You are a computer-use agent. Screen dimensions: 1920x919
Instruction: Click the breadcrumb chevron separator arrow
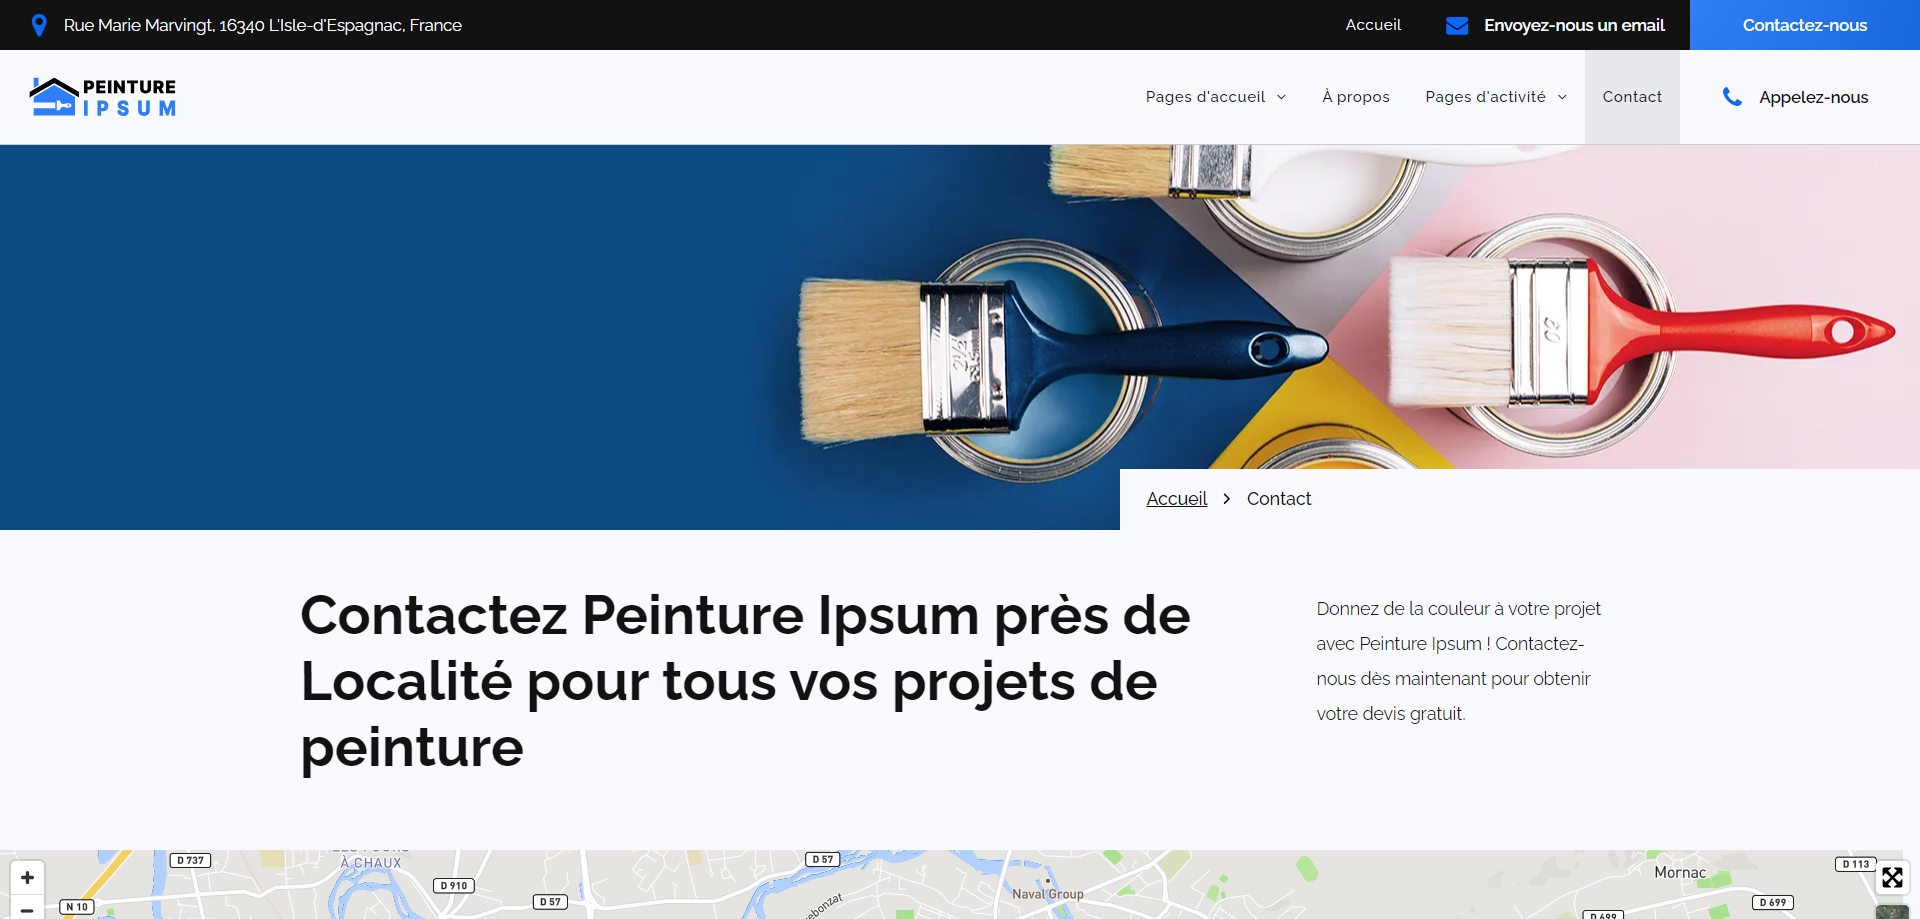(x=1227, y=499)
